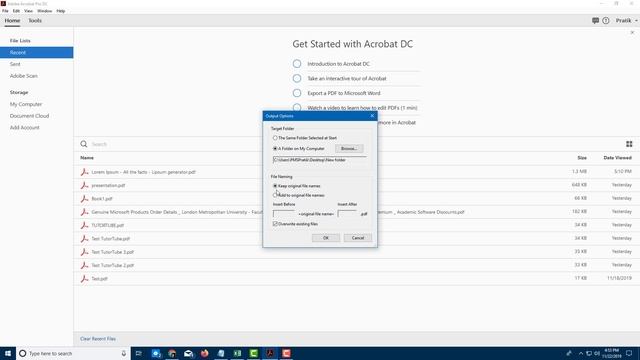Switch to thumbnail grid view
Image resolution: width=640 pixels, height=360 pixels.
click(629, 144)
